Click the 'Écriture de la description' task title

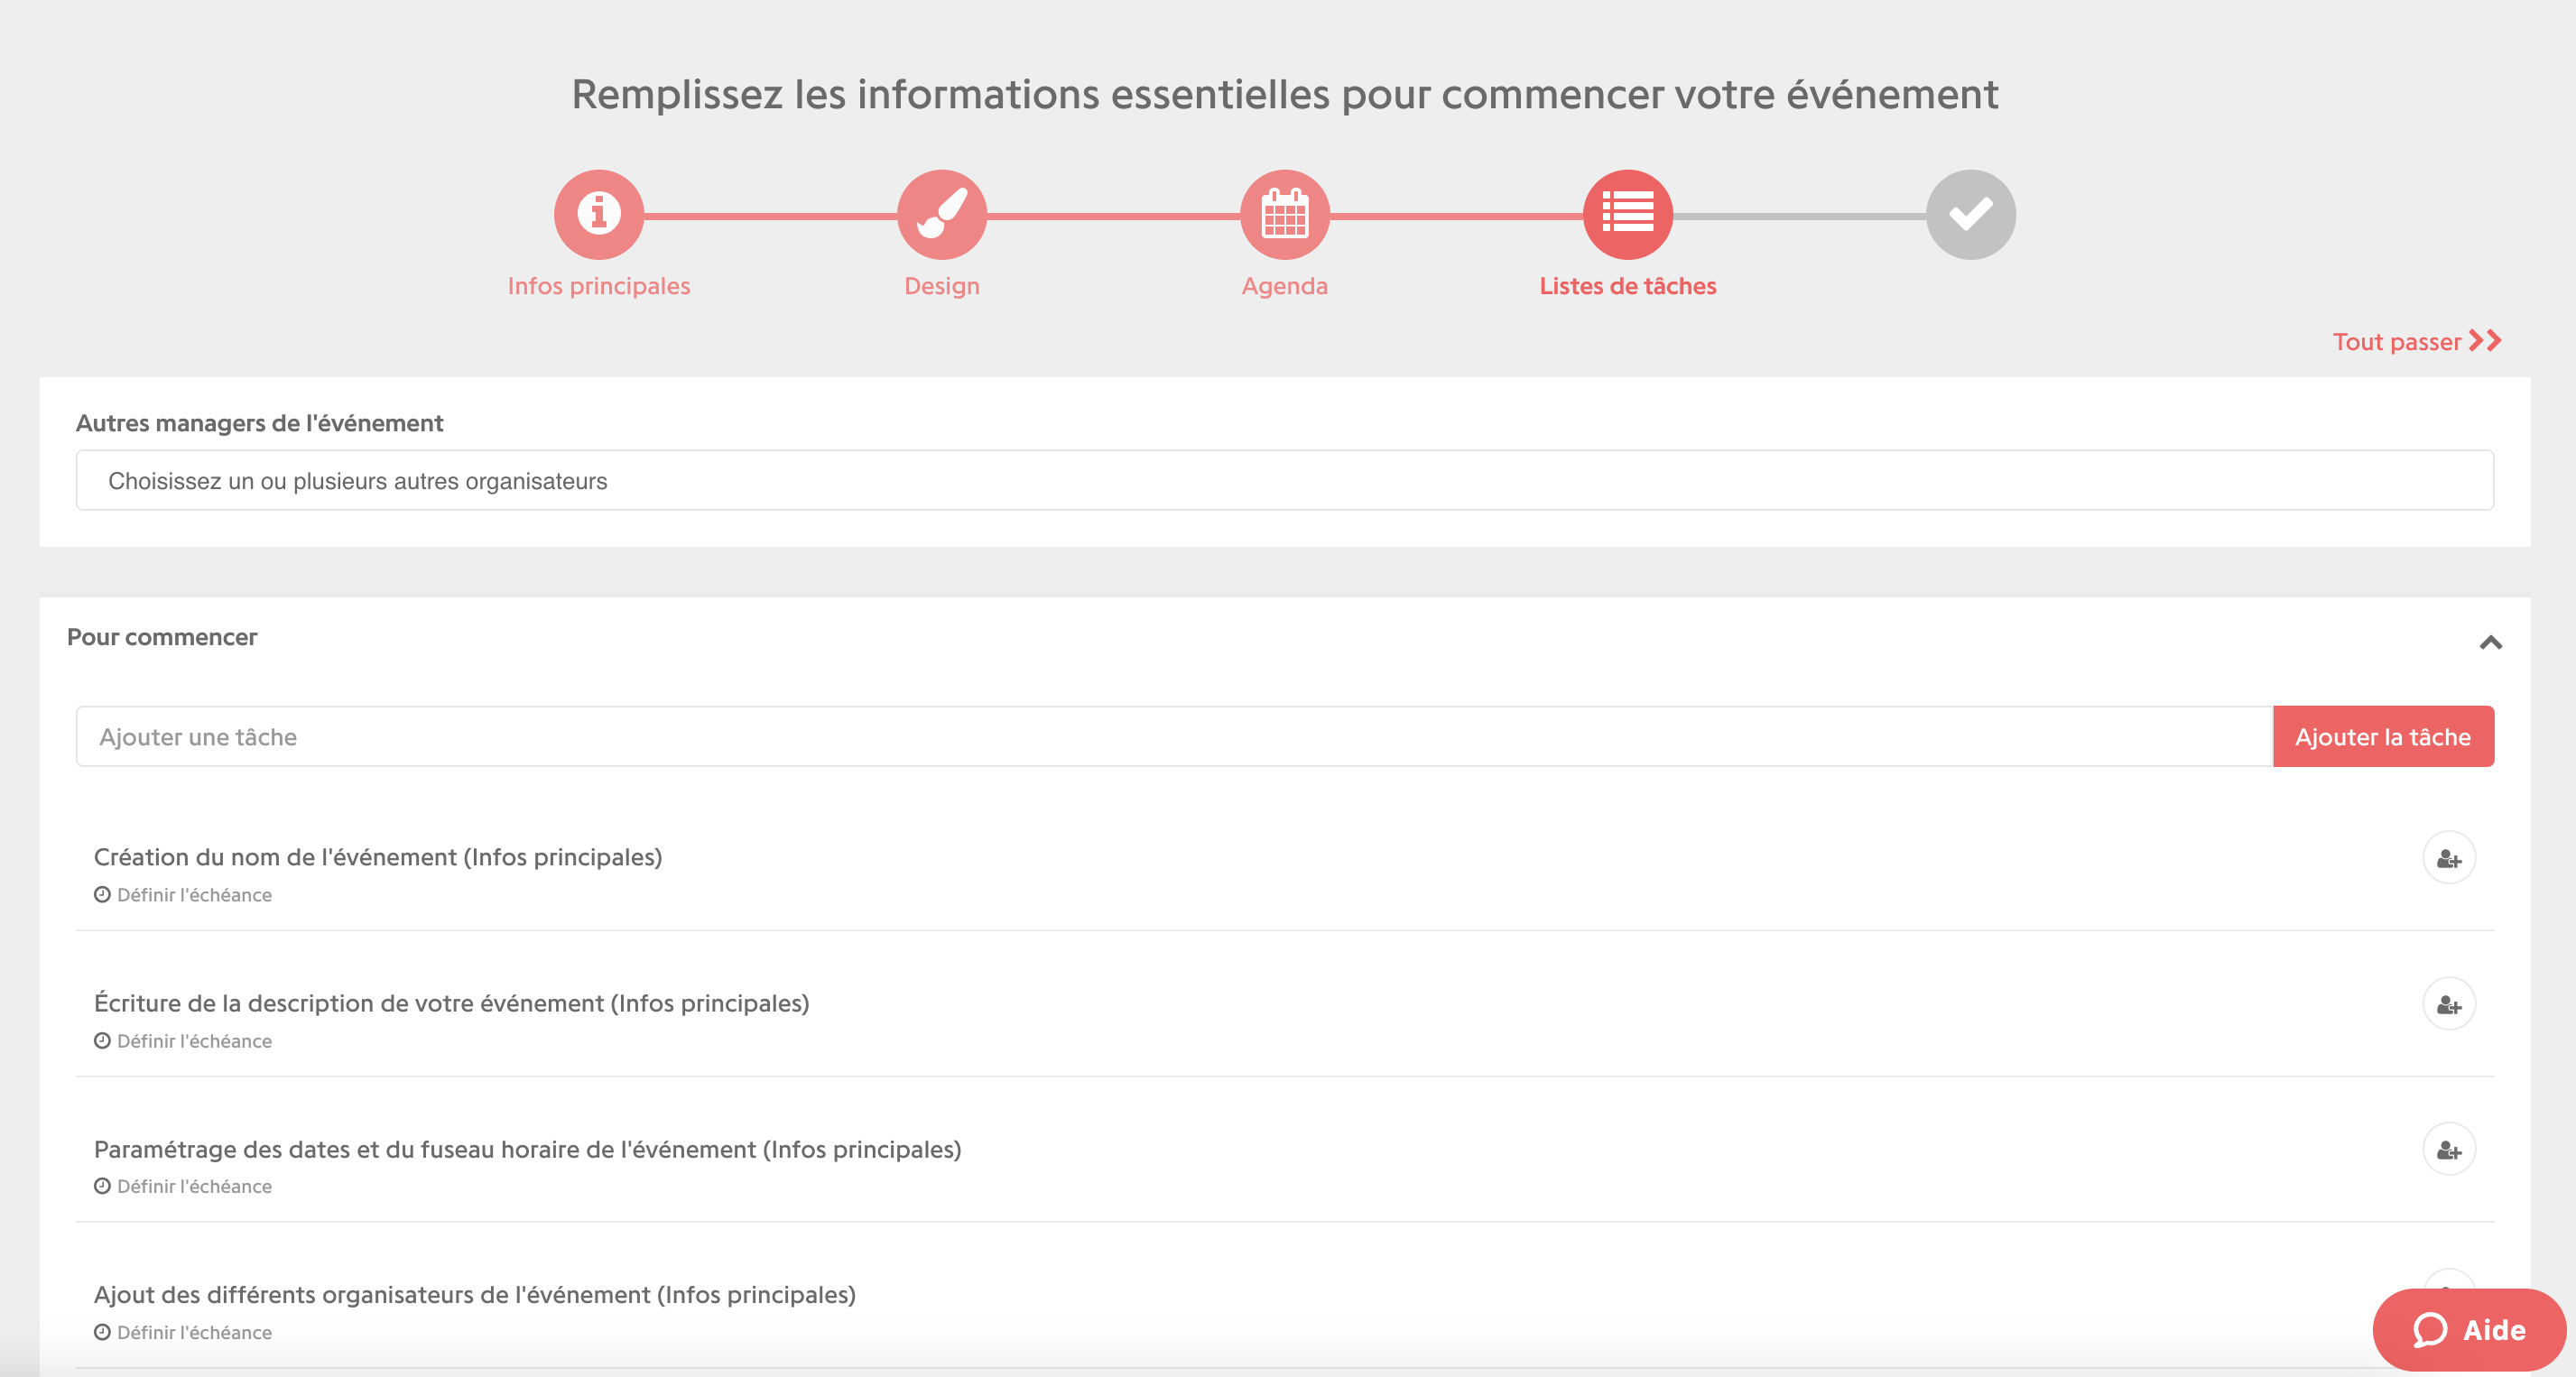[x=452, y=1003]
